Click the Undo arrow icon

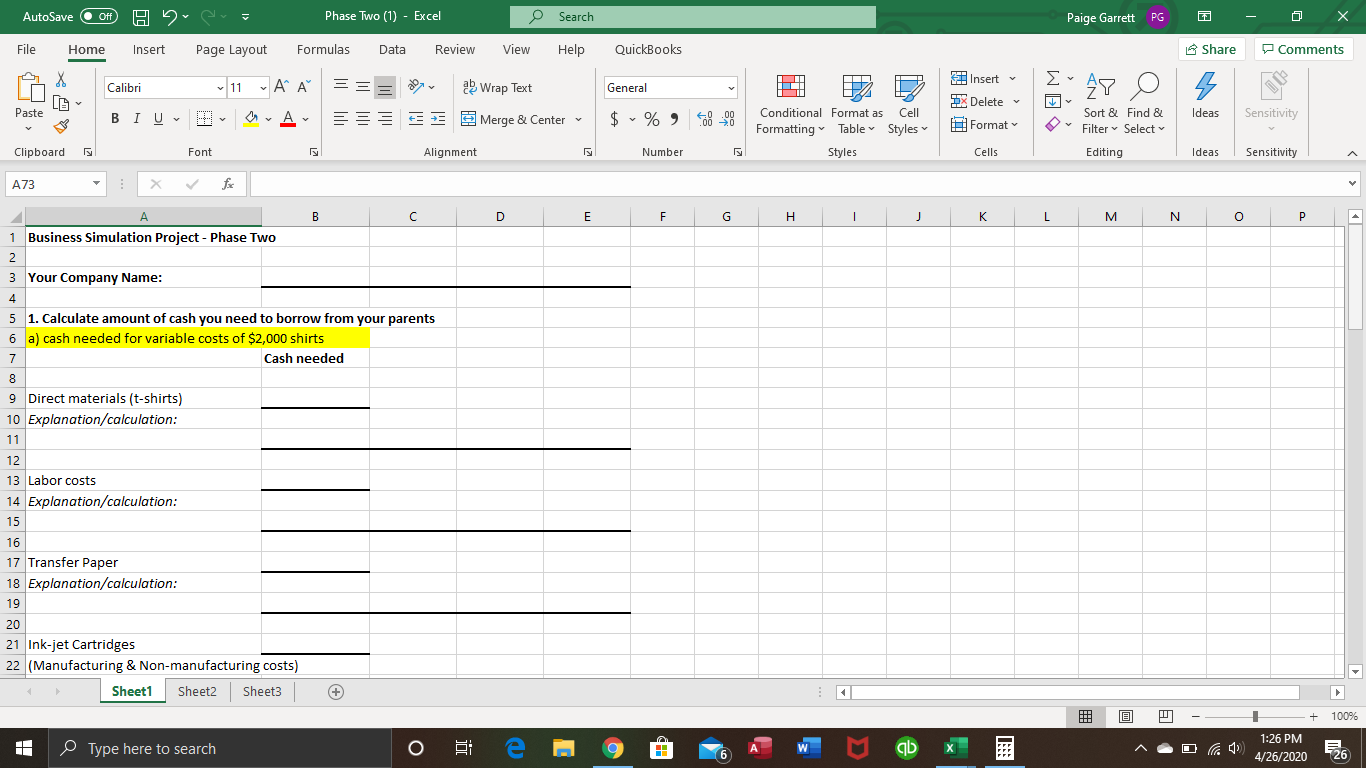tap(170, 17)
